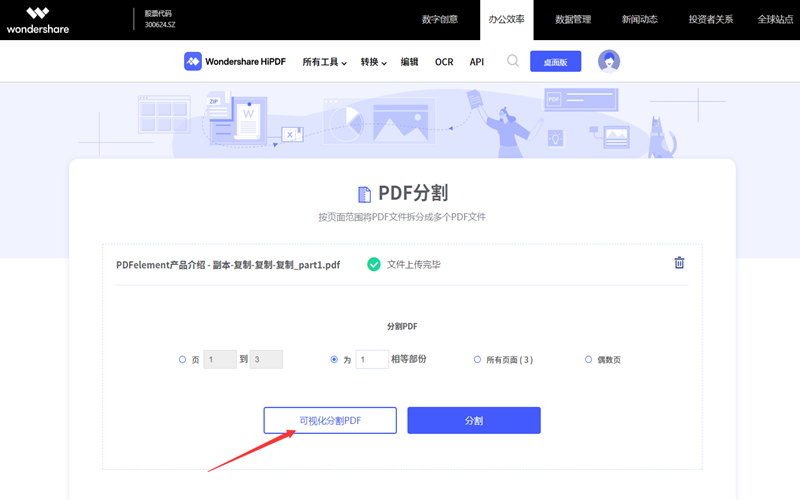Image resolution: width=800 pixels, height=500 pixels.
Task: Click the green upload complete checkmark
Action: pos(374,264)
